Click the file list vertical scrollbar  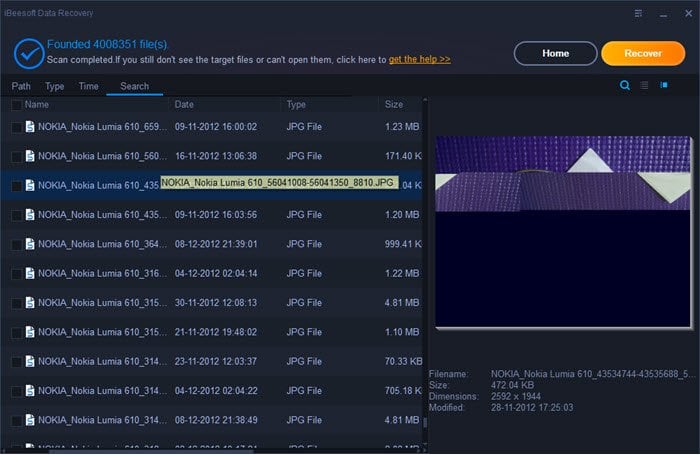[x=425, y=272]
